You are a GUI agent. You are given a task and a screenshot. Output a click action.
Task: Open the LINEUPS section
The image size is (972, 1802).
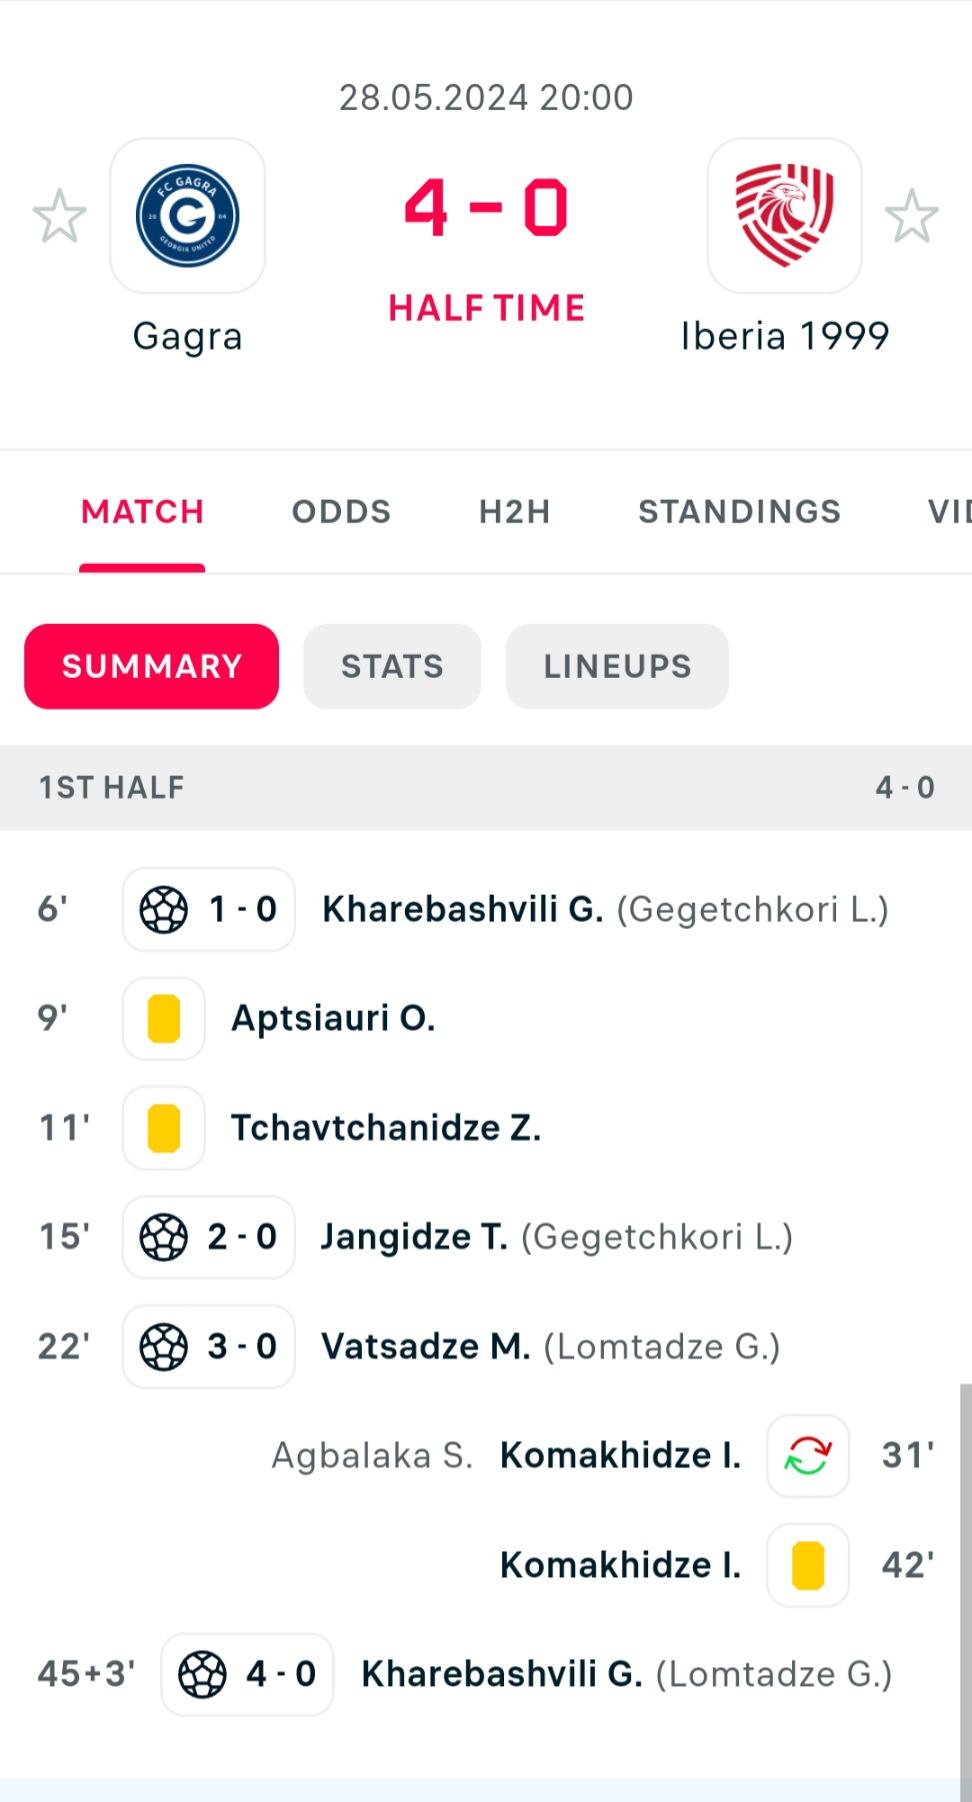[617, 667]
